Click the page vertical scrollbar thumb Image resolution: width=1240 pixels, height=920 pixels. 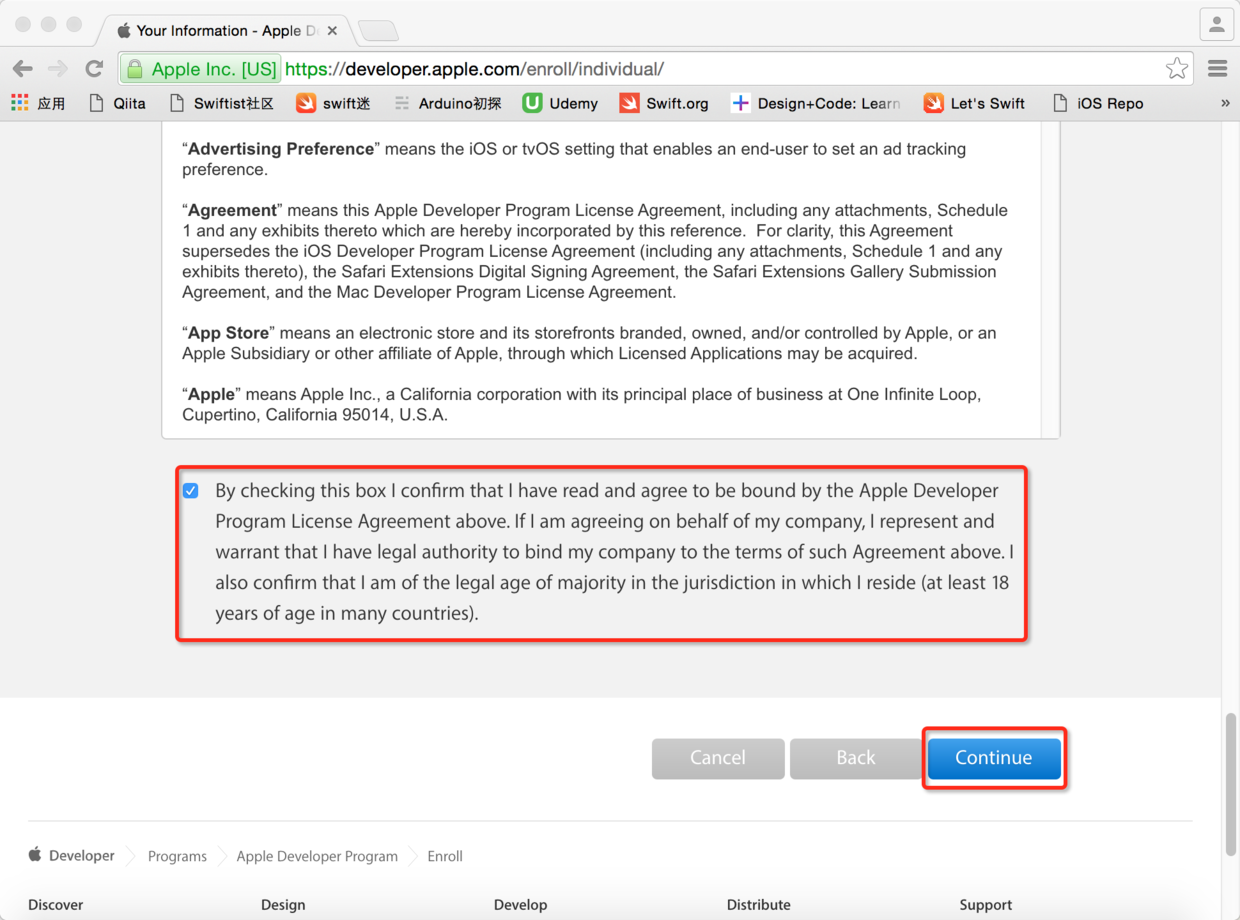click(x=1231, y=784)
